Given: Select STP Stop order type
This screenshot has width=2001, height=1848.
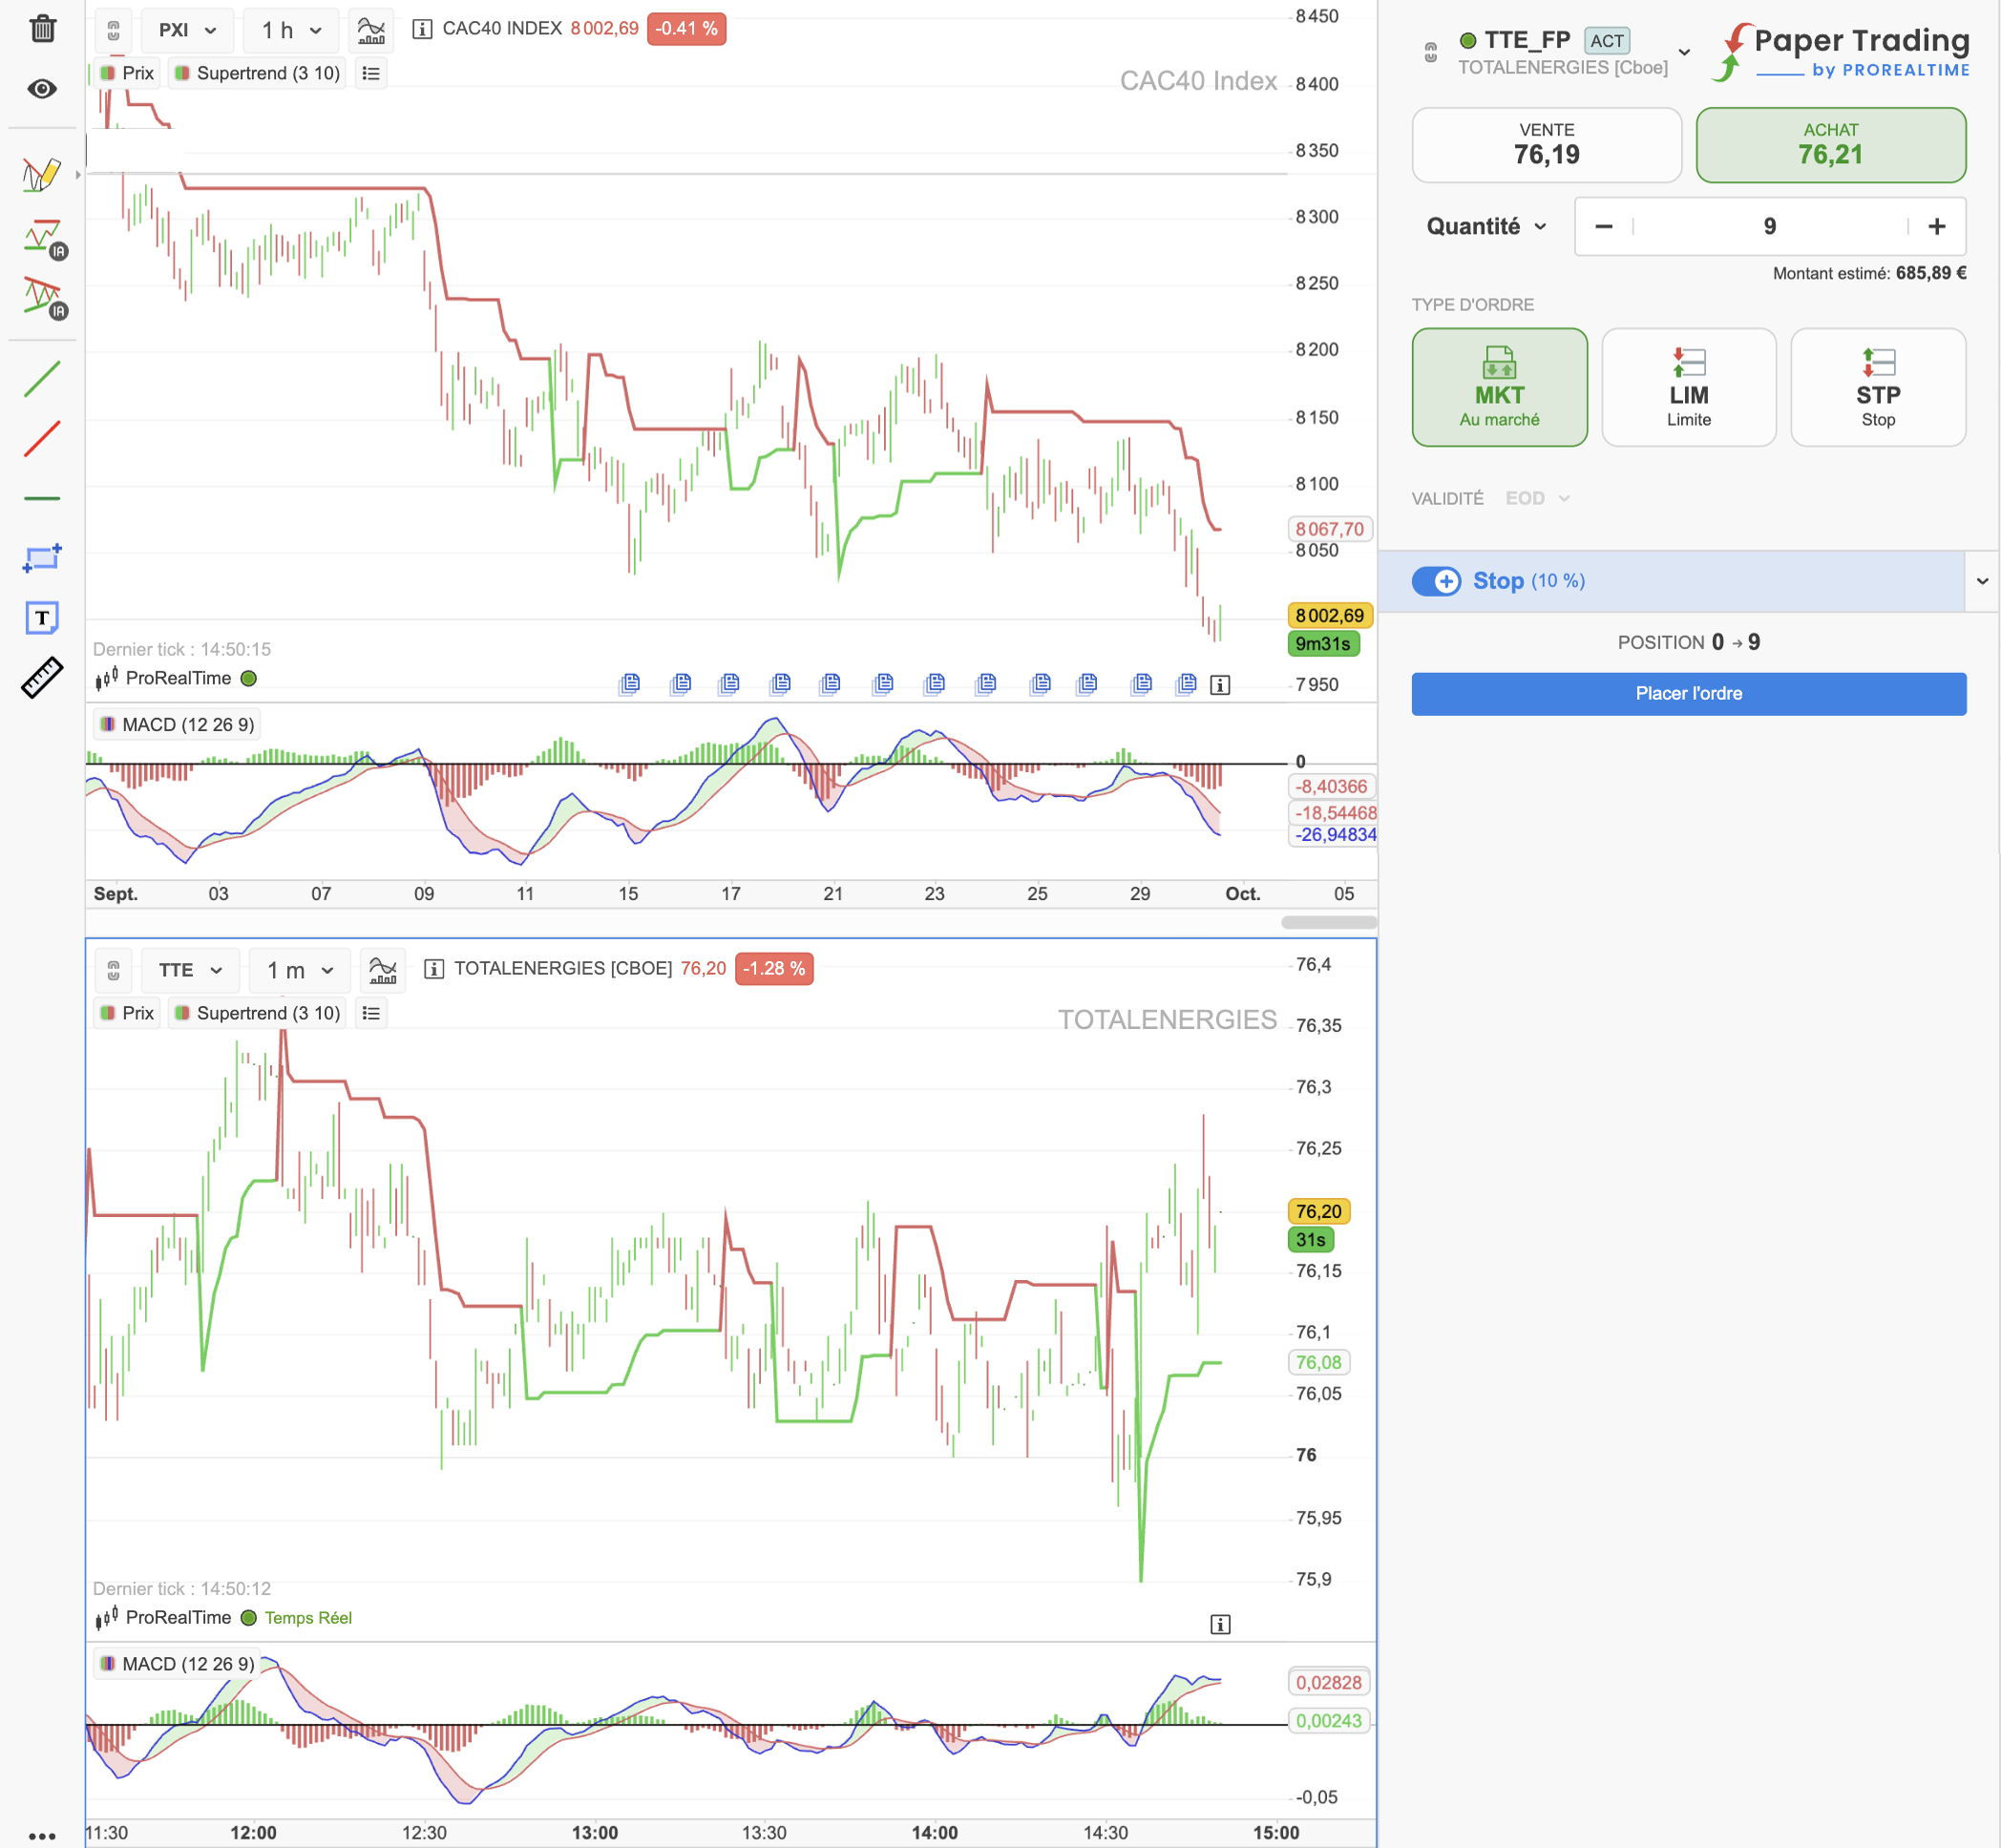Looking at the screenshot, I should click(1878, 387).
